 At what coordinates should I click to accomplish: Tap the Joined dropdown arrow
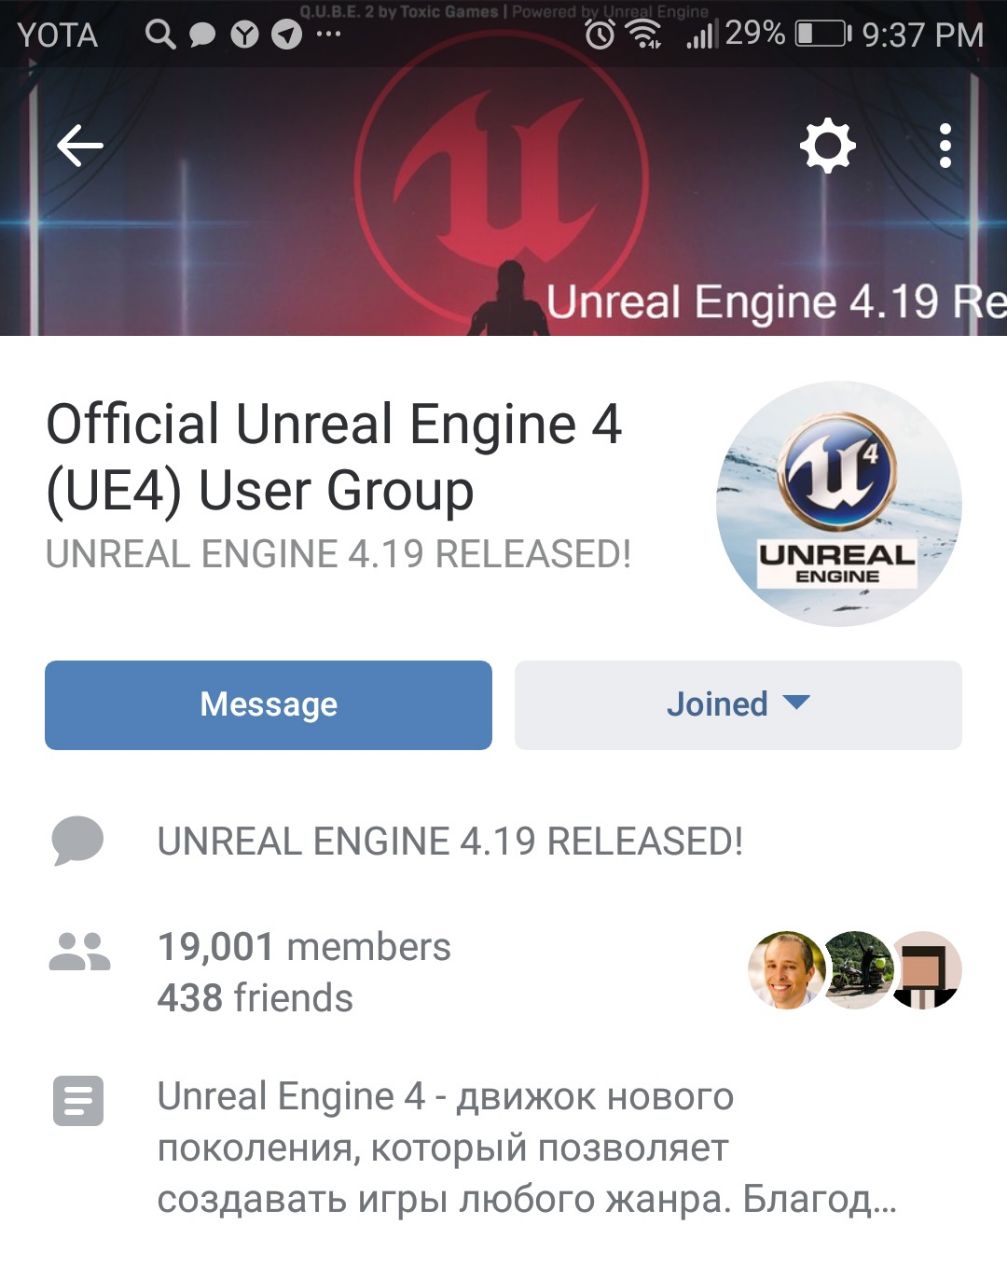pos(796,702)
